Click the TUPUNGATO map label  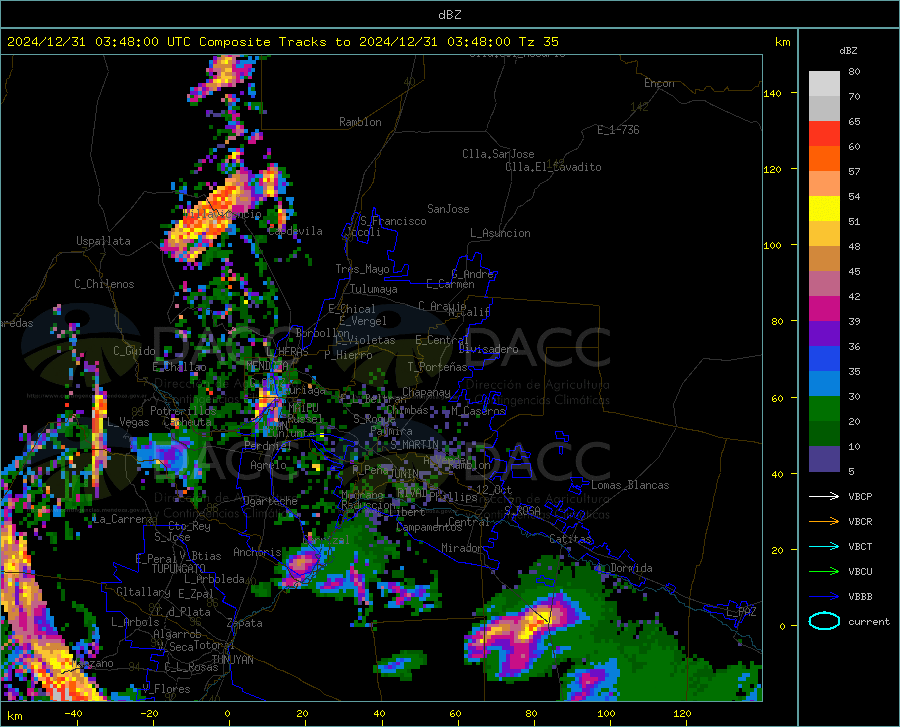click(179, 569)
